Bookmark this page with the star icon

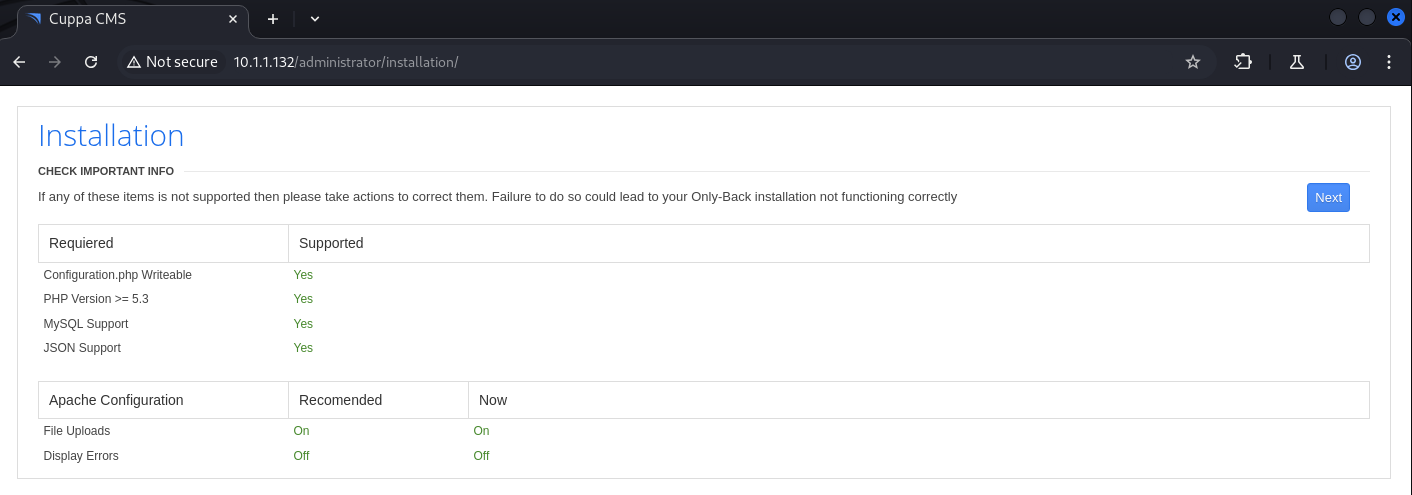pos(1192,62)
